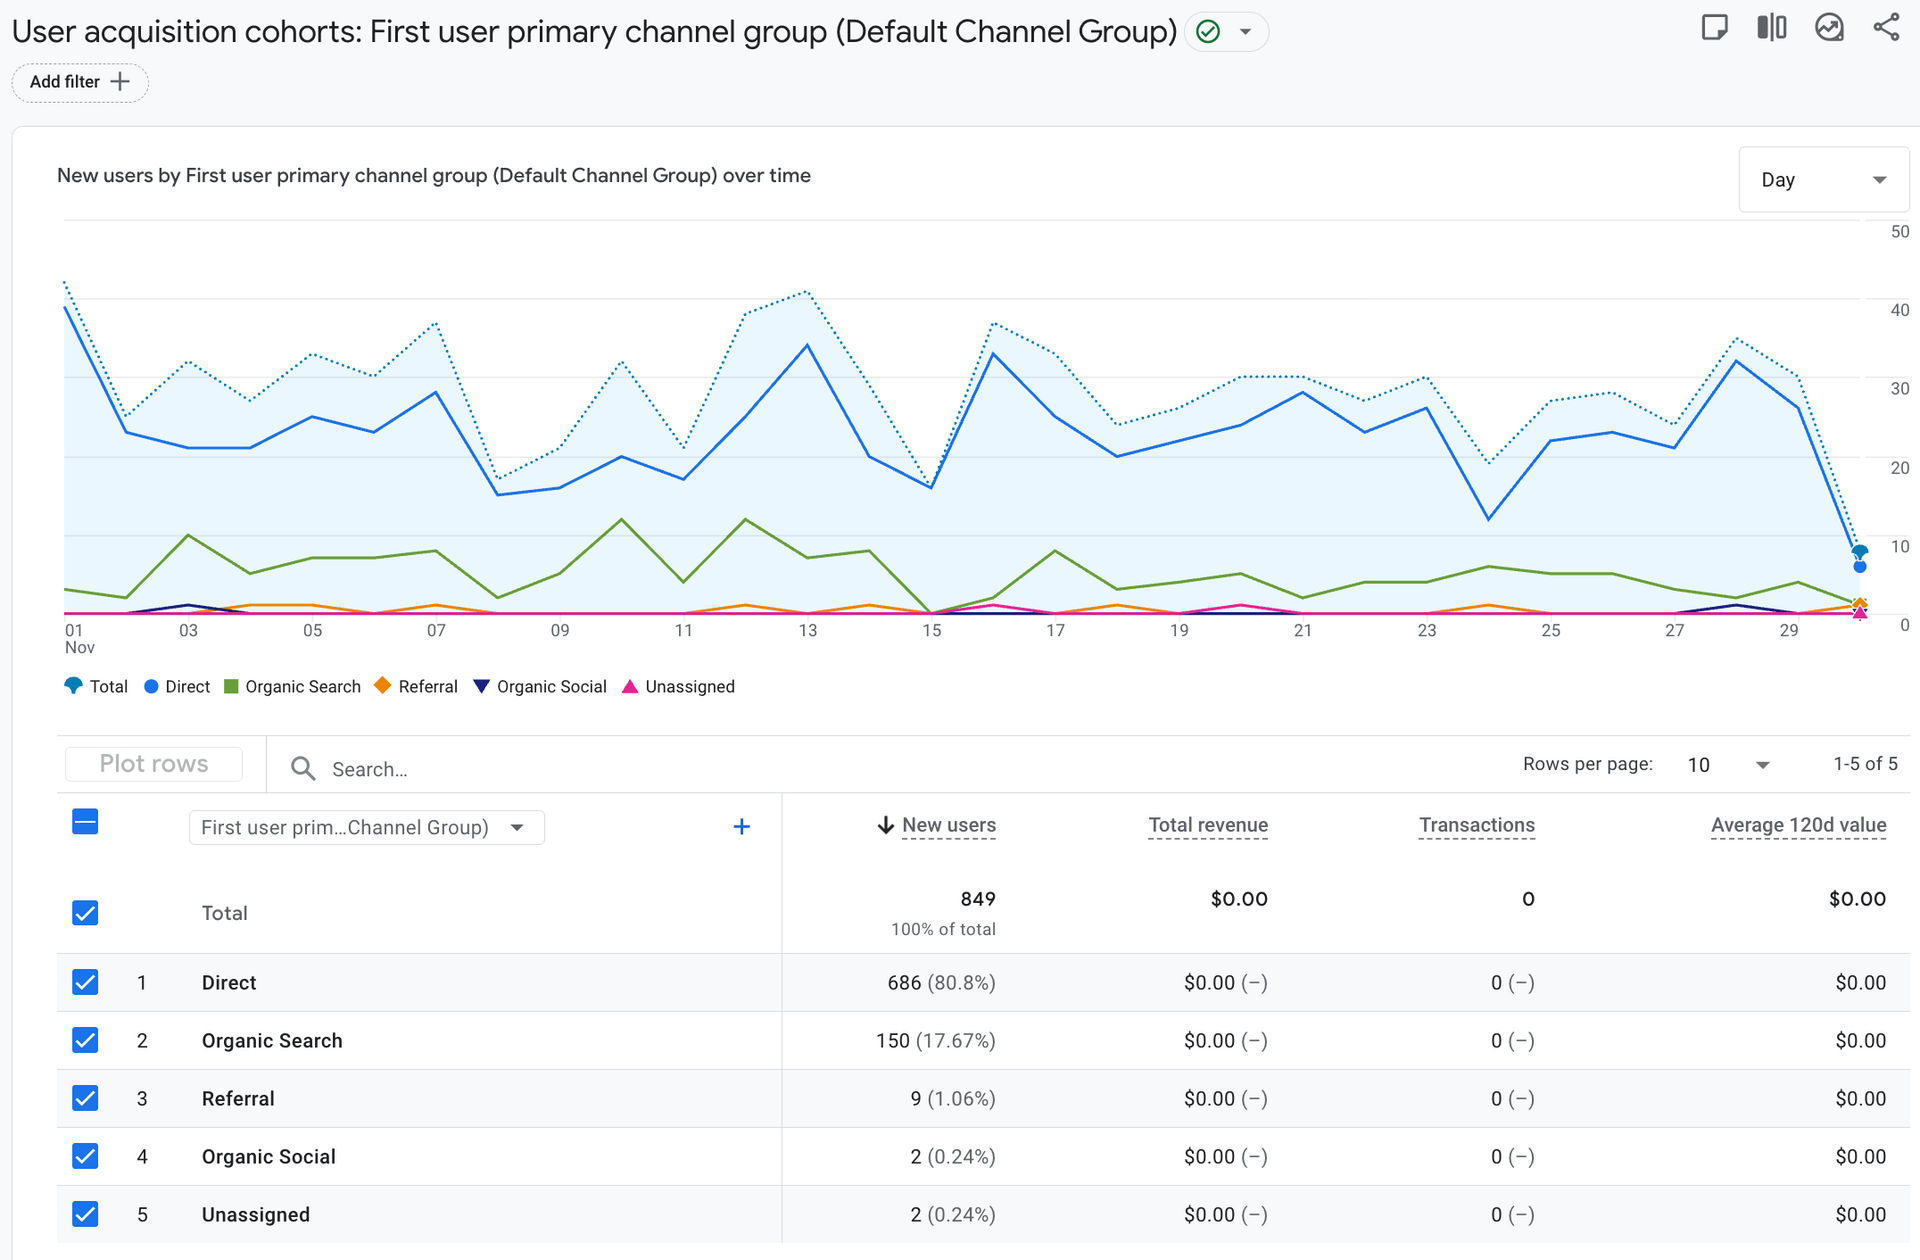
Task: Click the Add filter button
Action: [80, 82]
